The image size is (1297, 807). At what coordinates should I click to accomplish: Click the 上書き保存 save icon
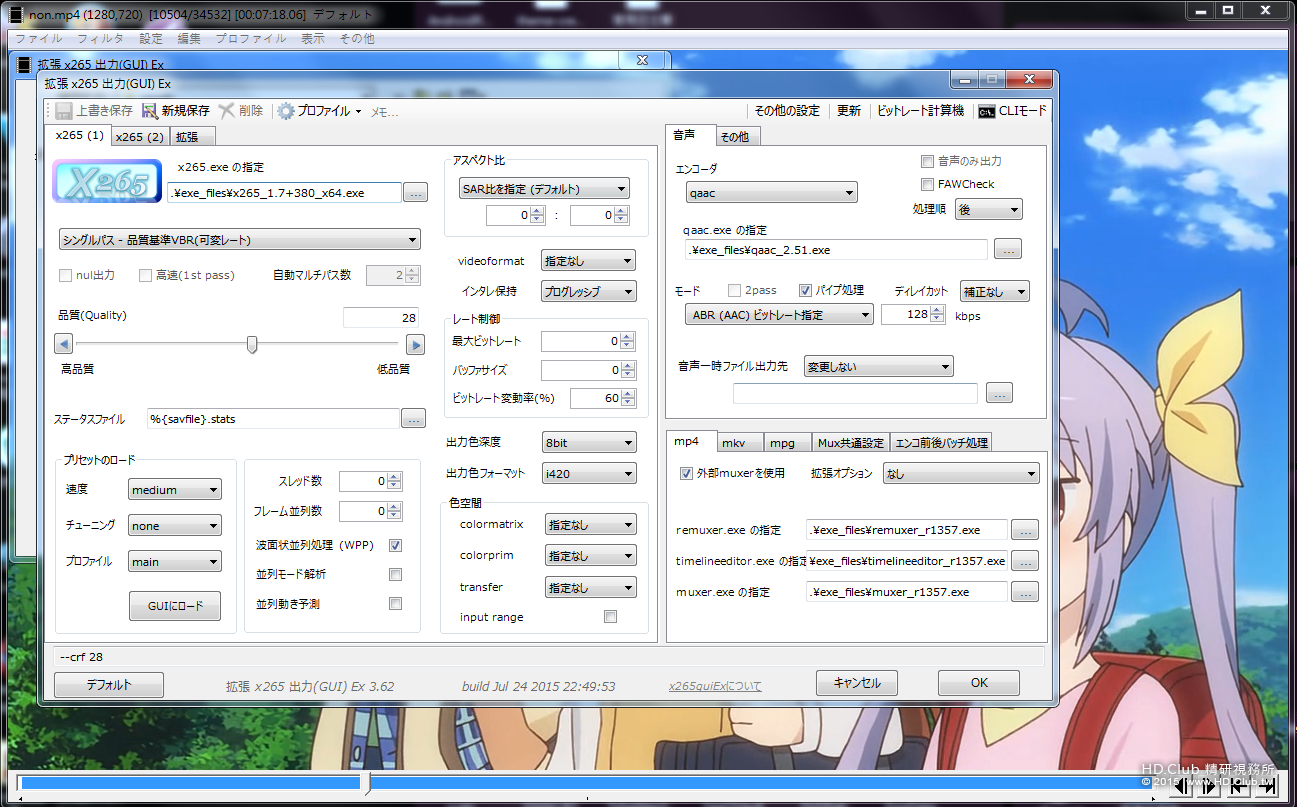point(64,111)
